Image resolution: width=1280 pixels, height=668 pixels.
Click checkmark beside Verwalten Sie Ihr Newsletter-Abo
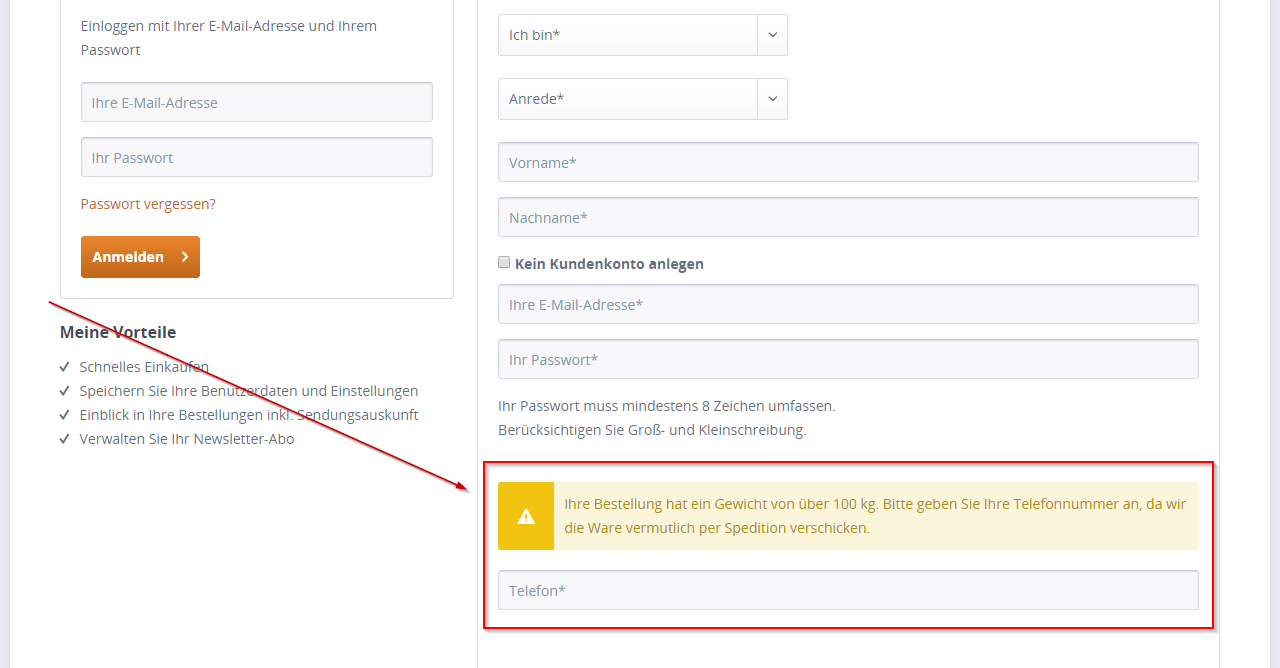(x=65, y=439)
